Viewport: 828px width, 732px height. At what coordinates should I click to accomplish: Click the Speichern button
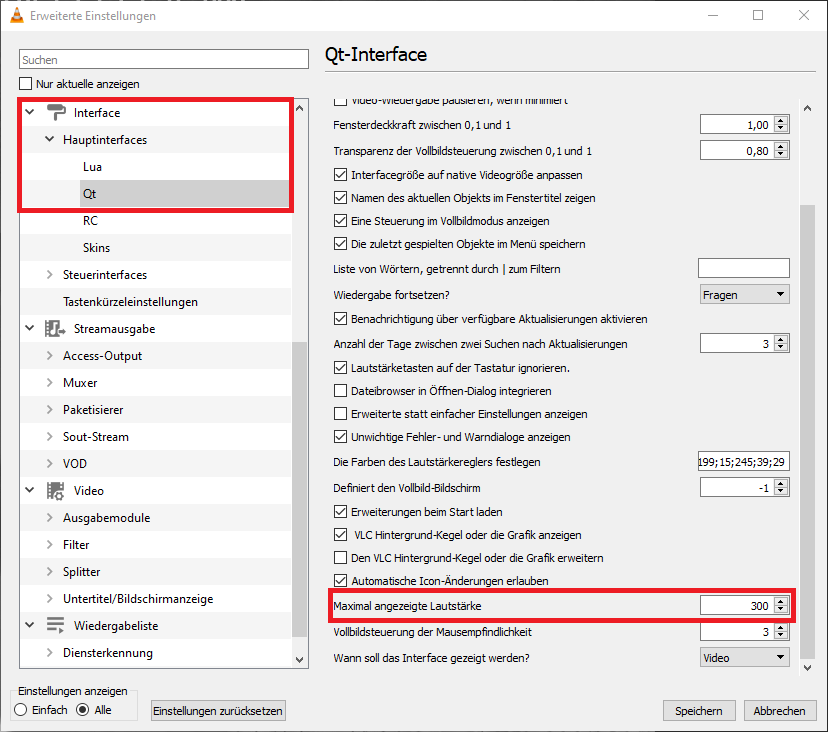698,711
